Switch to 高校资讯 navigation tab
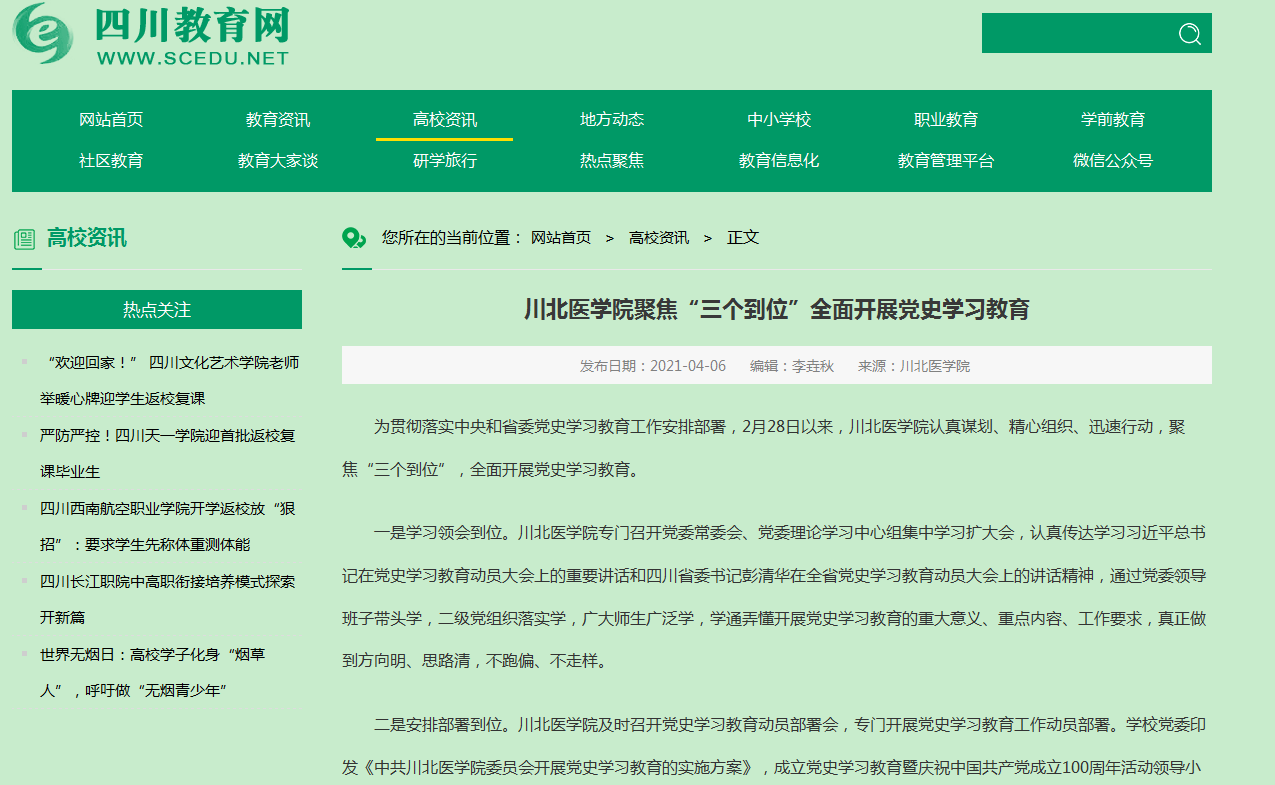The image size is (1275, 785). [445, 120]
